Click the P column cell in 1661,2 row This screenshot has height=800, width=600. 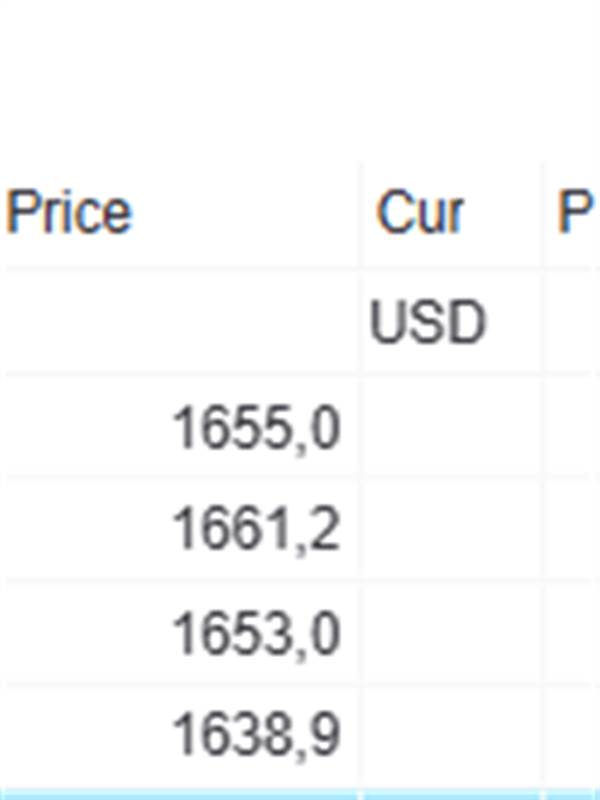pos(574,530)
